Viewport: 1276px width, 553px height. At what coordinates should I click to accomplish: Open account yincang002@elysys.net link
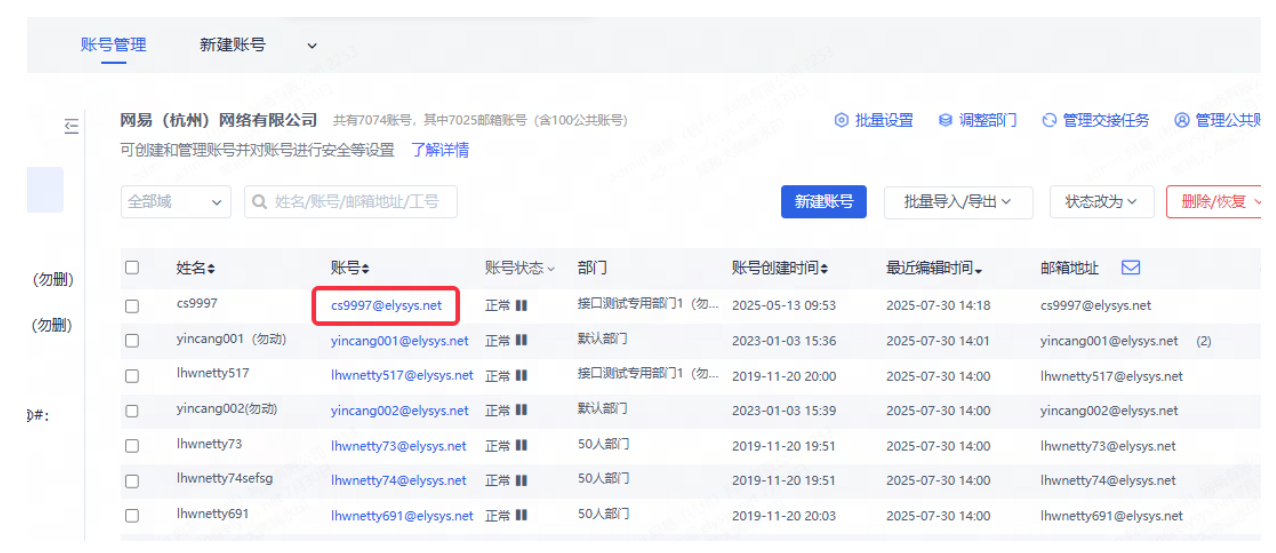tap(399, 411)
